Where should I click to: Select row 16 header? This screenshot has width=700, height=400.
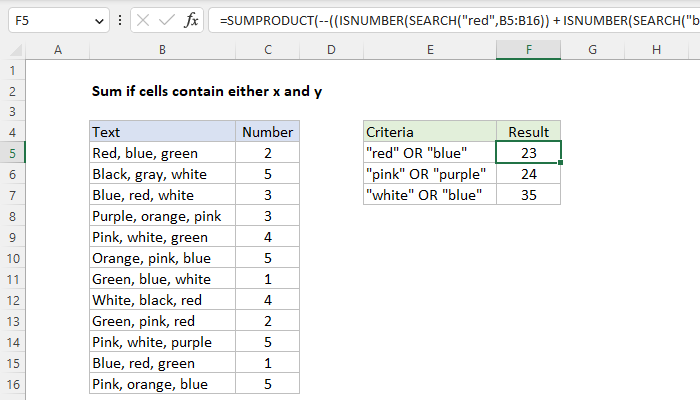click(x=12, y=384)
